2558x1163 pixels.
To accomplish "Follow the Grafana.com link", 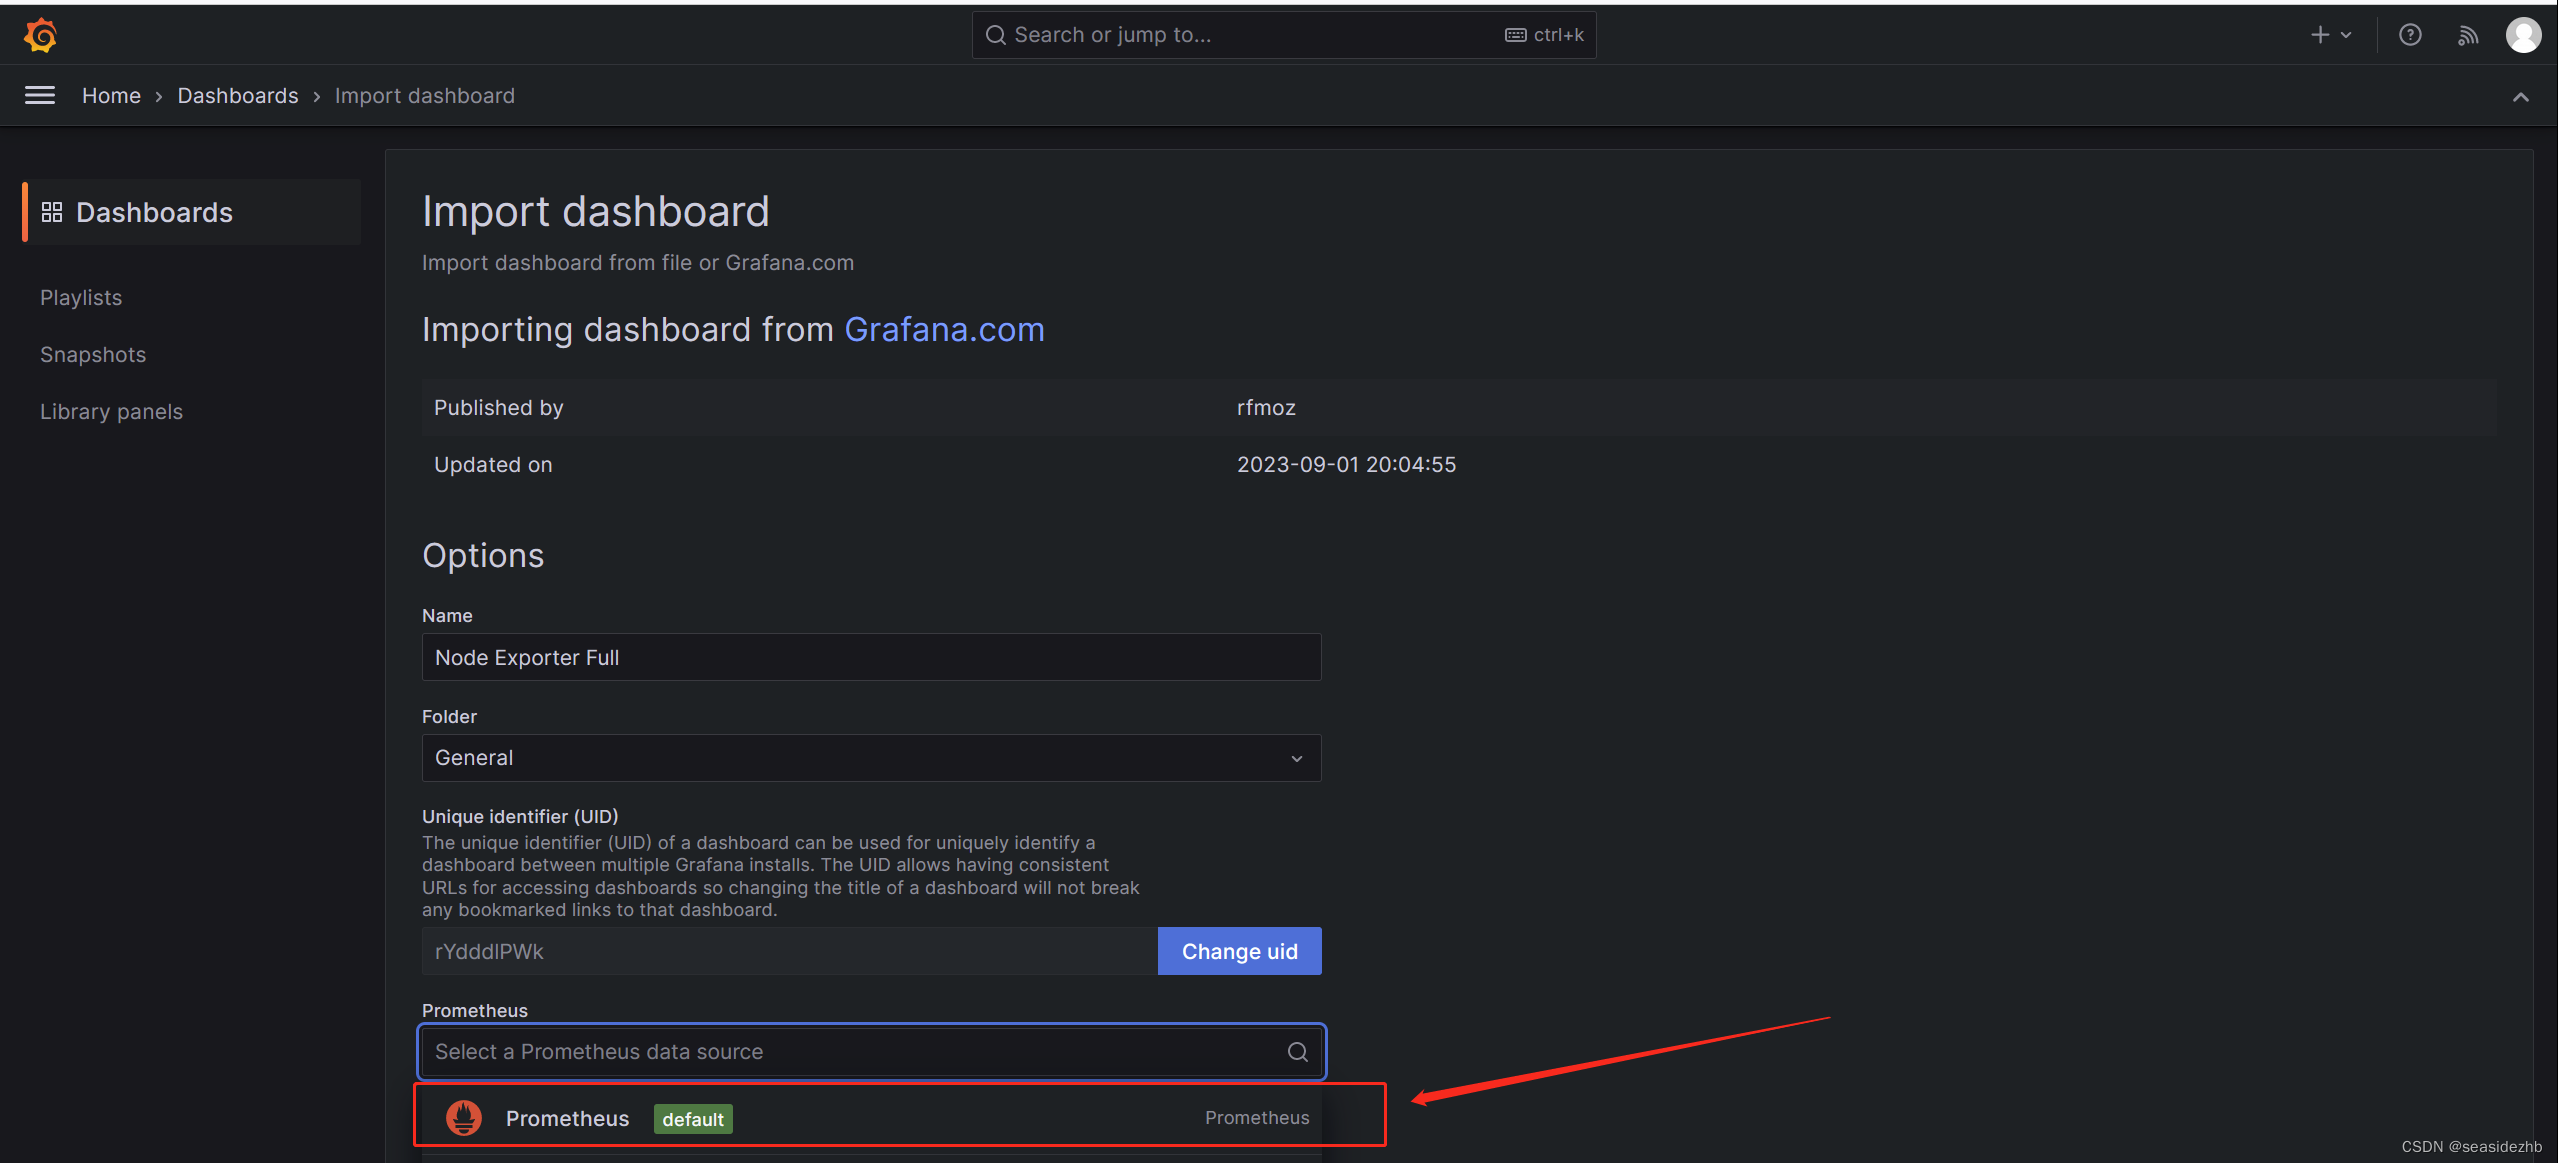I will click(944, 329).
